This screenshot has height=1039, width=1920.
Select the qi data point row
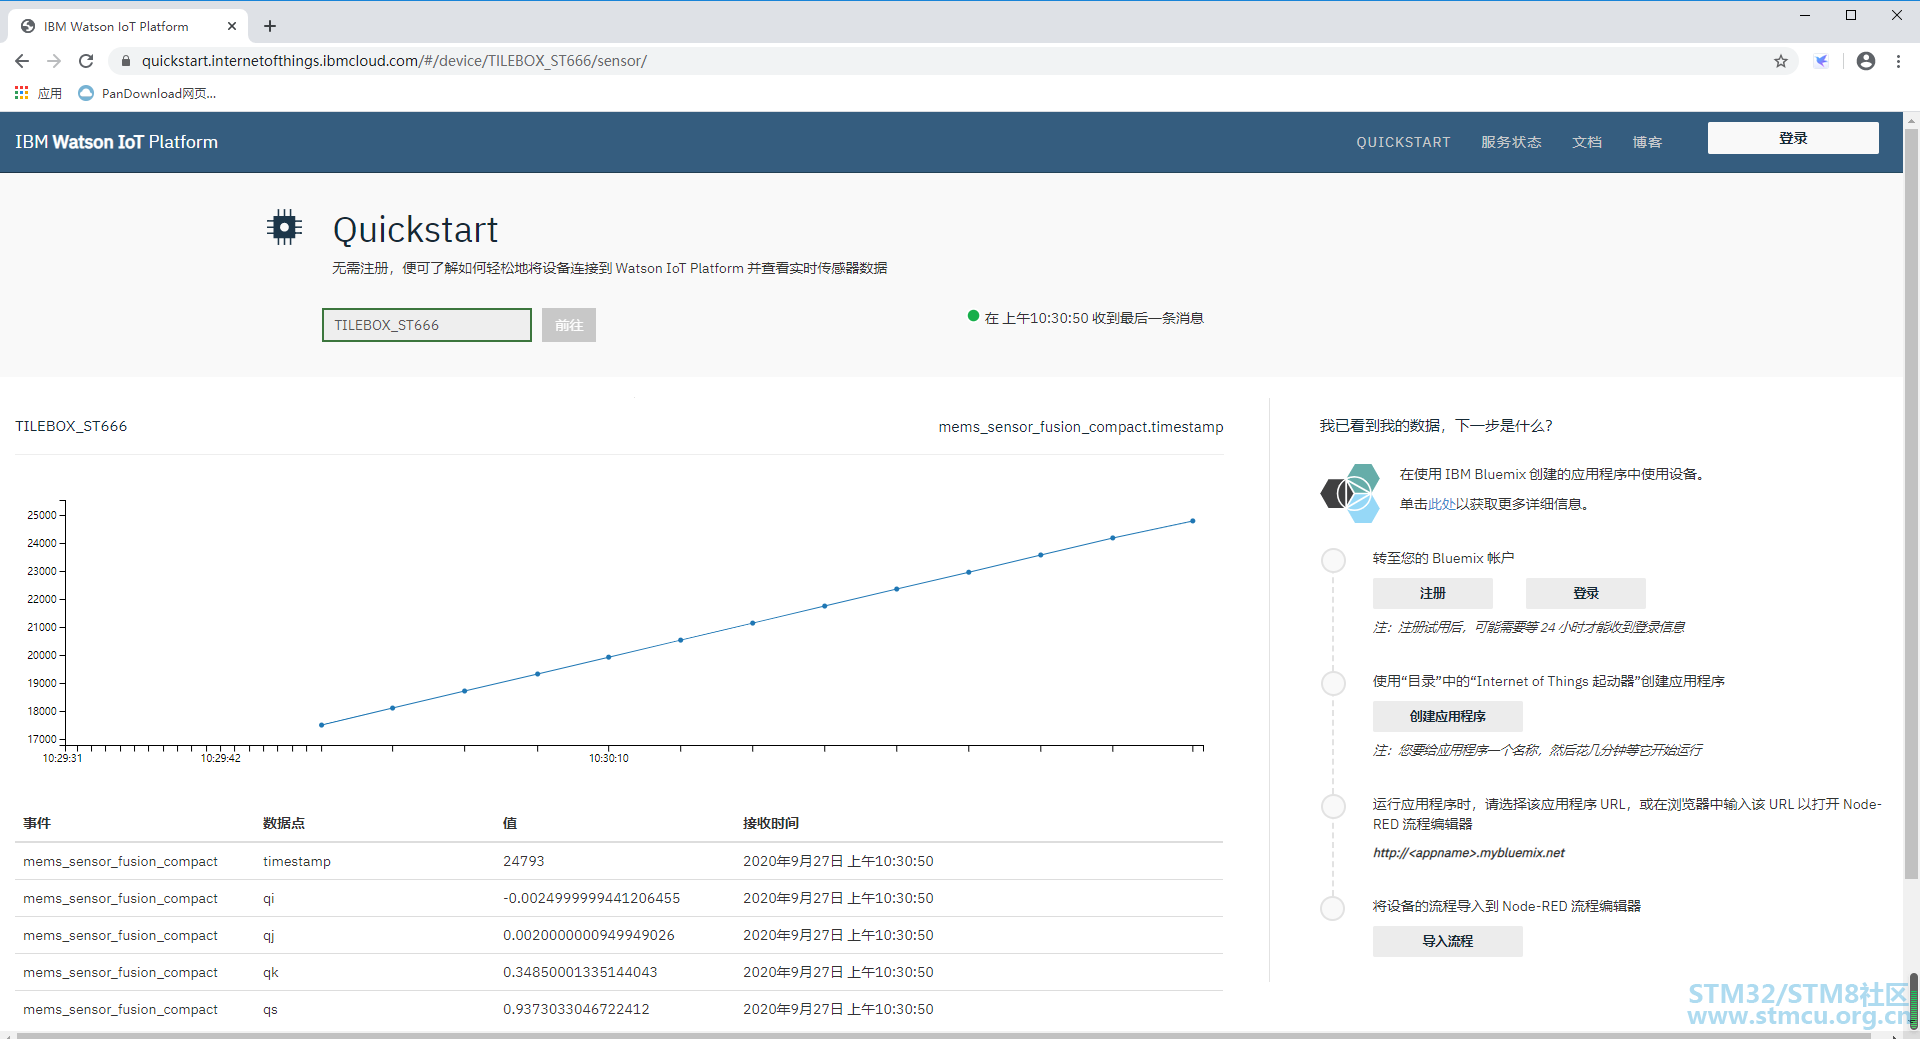click(619, 898)
